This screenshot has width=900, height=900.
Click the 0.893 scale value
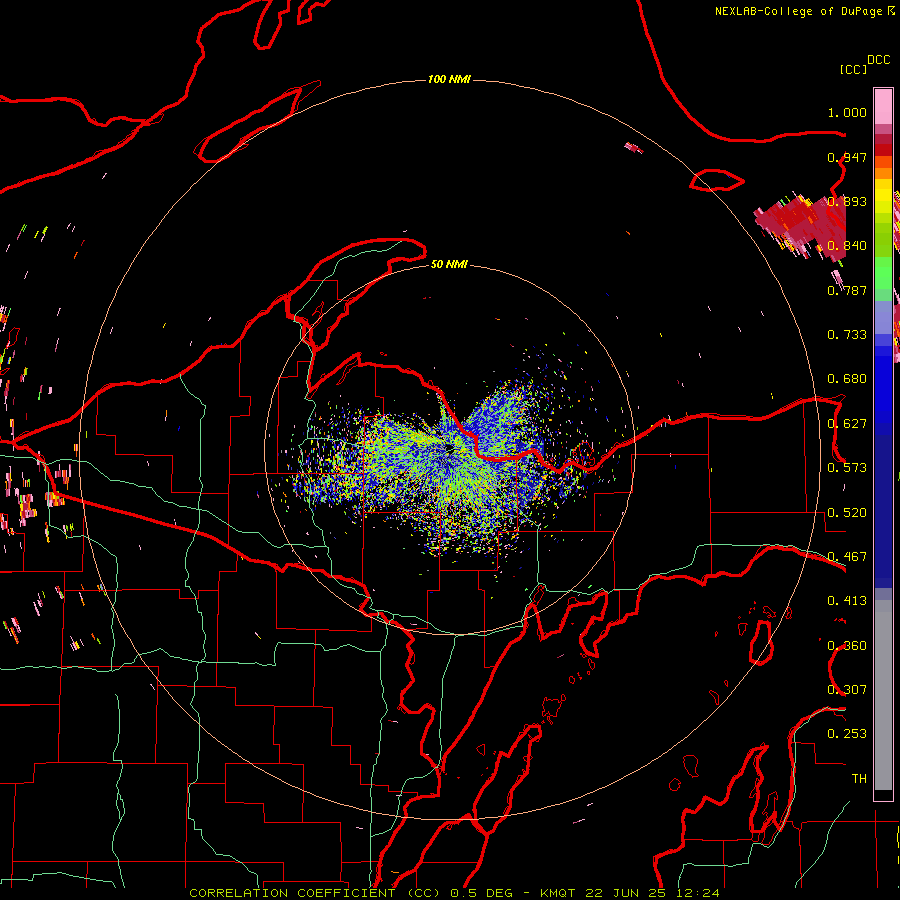[x=847, y=201]
